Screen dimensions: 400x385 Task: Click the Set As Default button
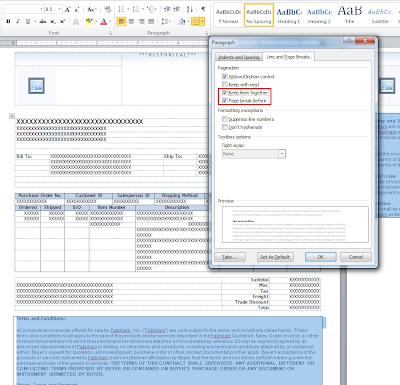275,257
